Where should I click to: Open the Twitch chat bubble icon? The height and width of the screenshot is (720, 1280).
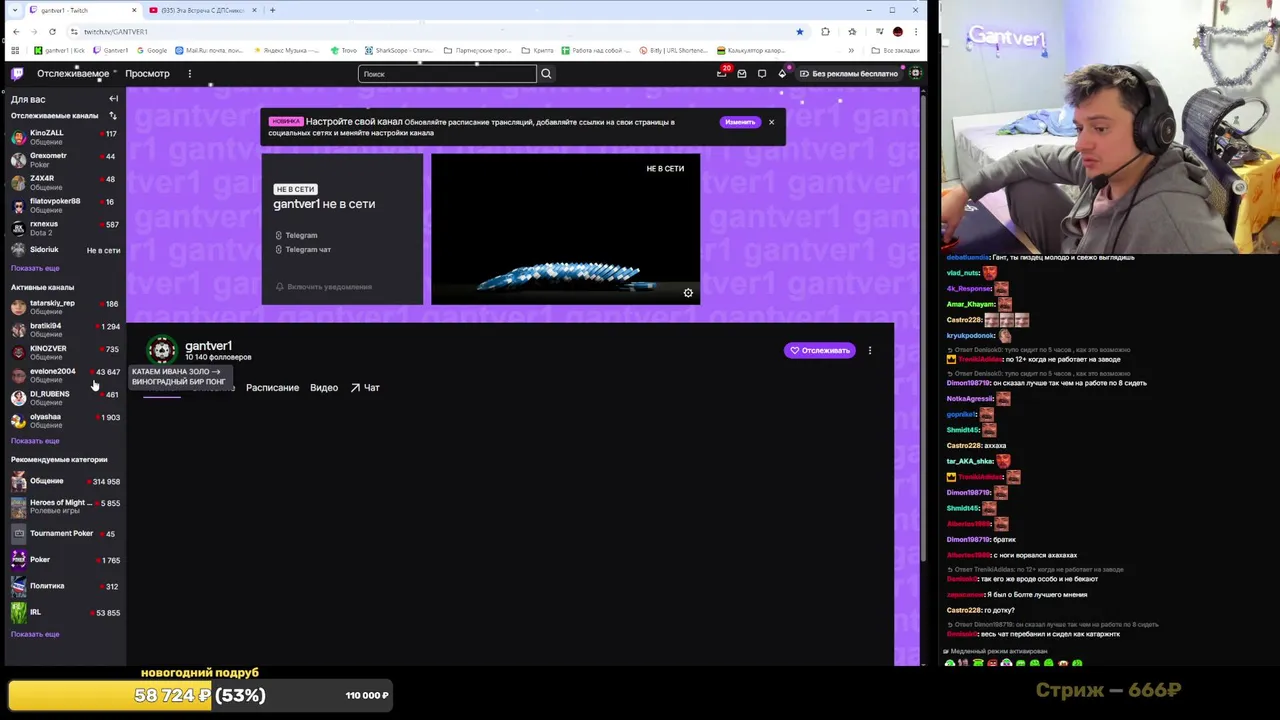coord(762,73)
